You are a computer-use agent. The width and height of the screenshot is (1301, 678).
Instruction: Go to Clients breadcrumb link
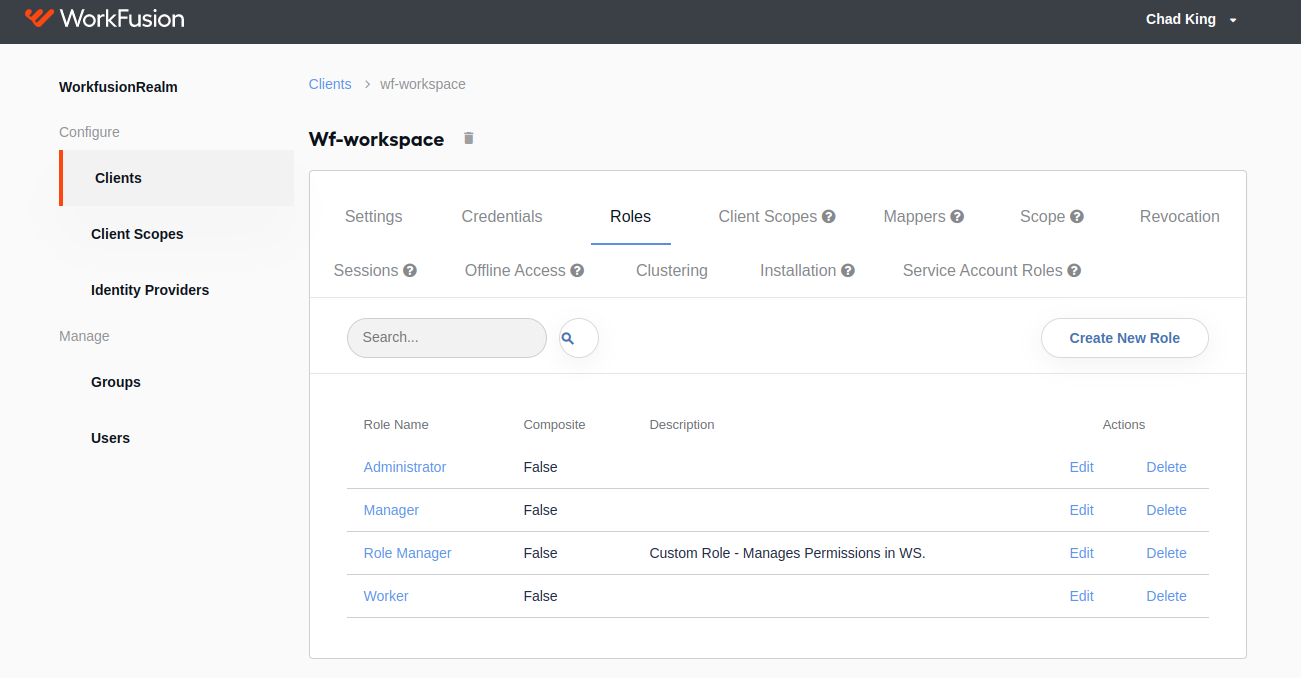click(x=330, y=84)
